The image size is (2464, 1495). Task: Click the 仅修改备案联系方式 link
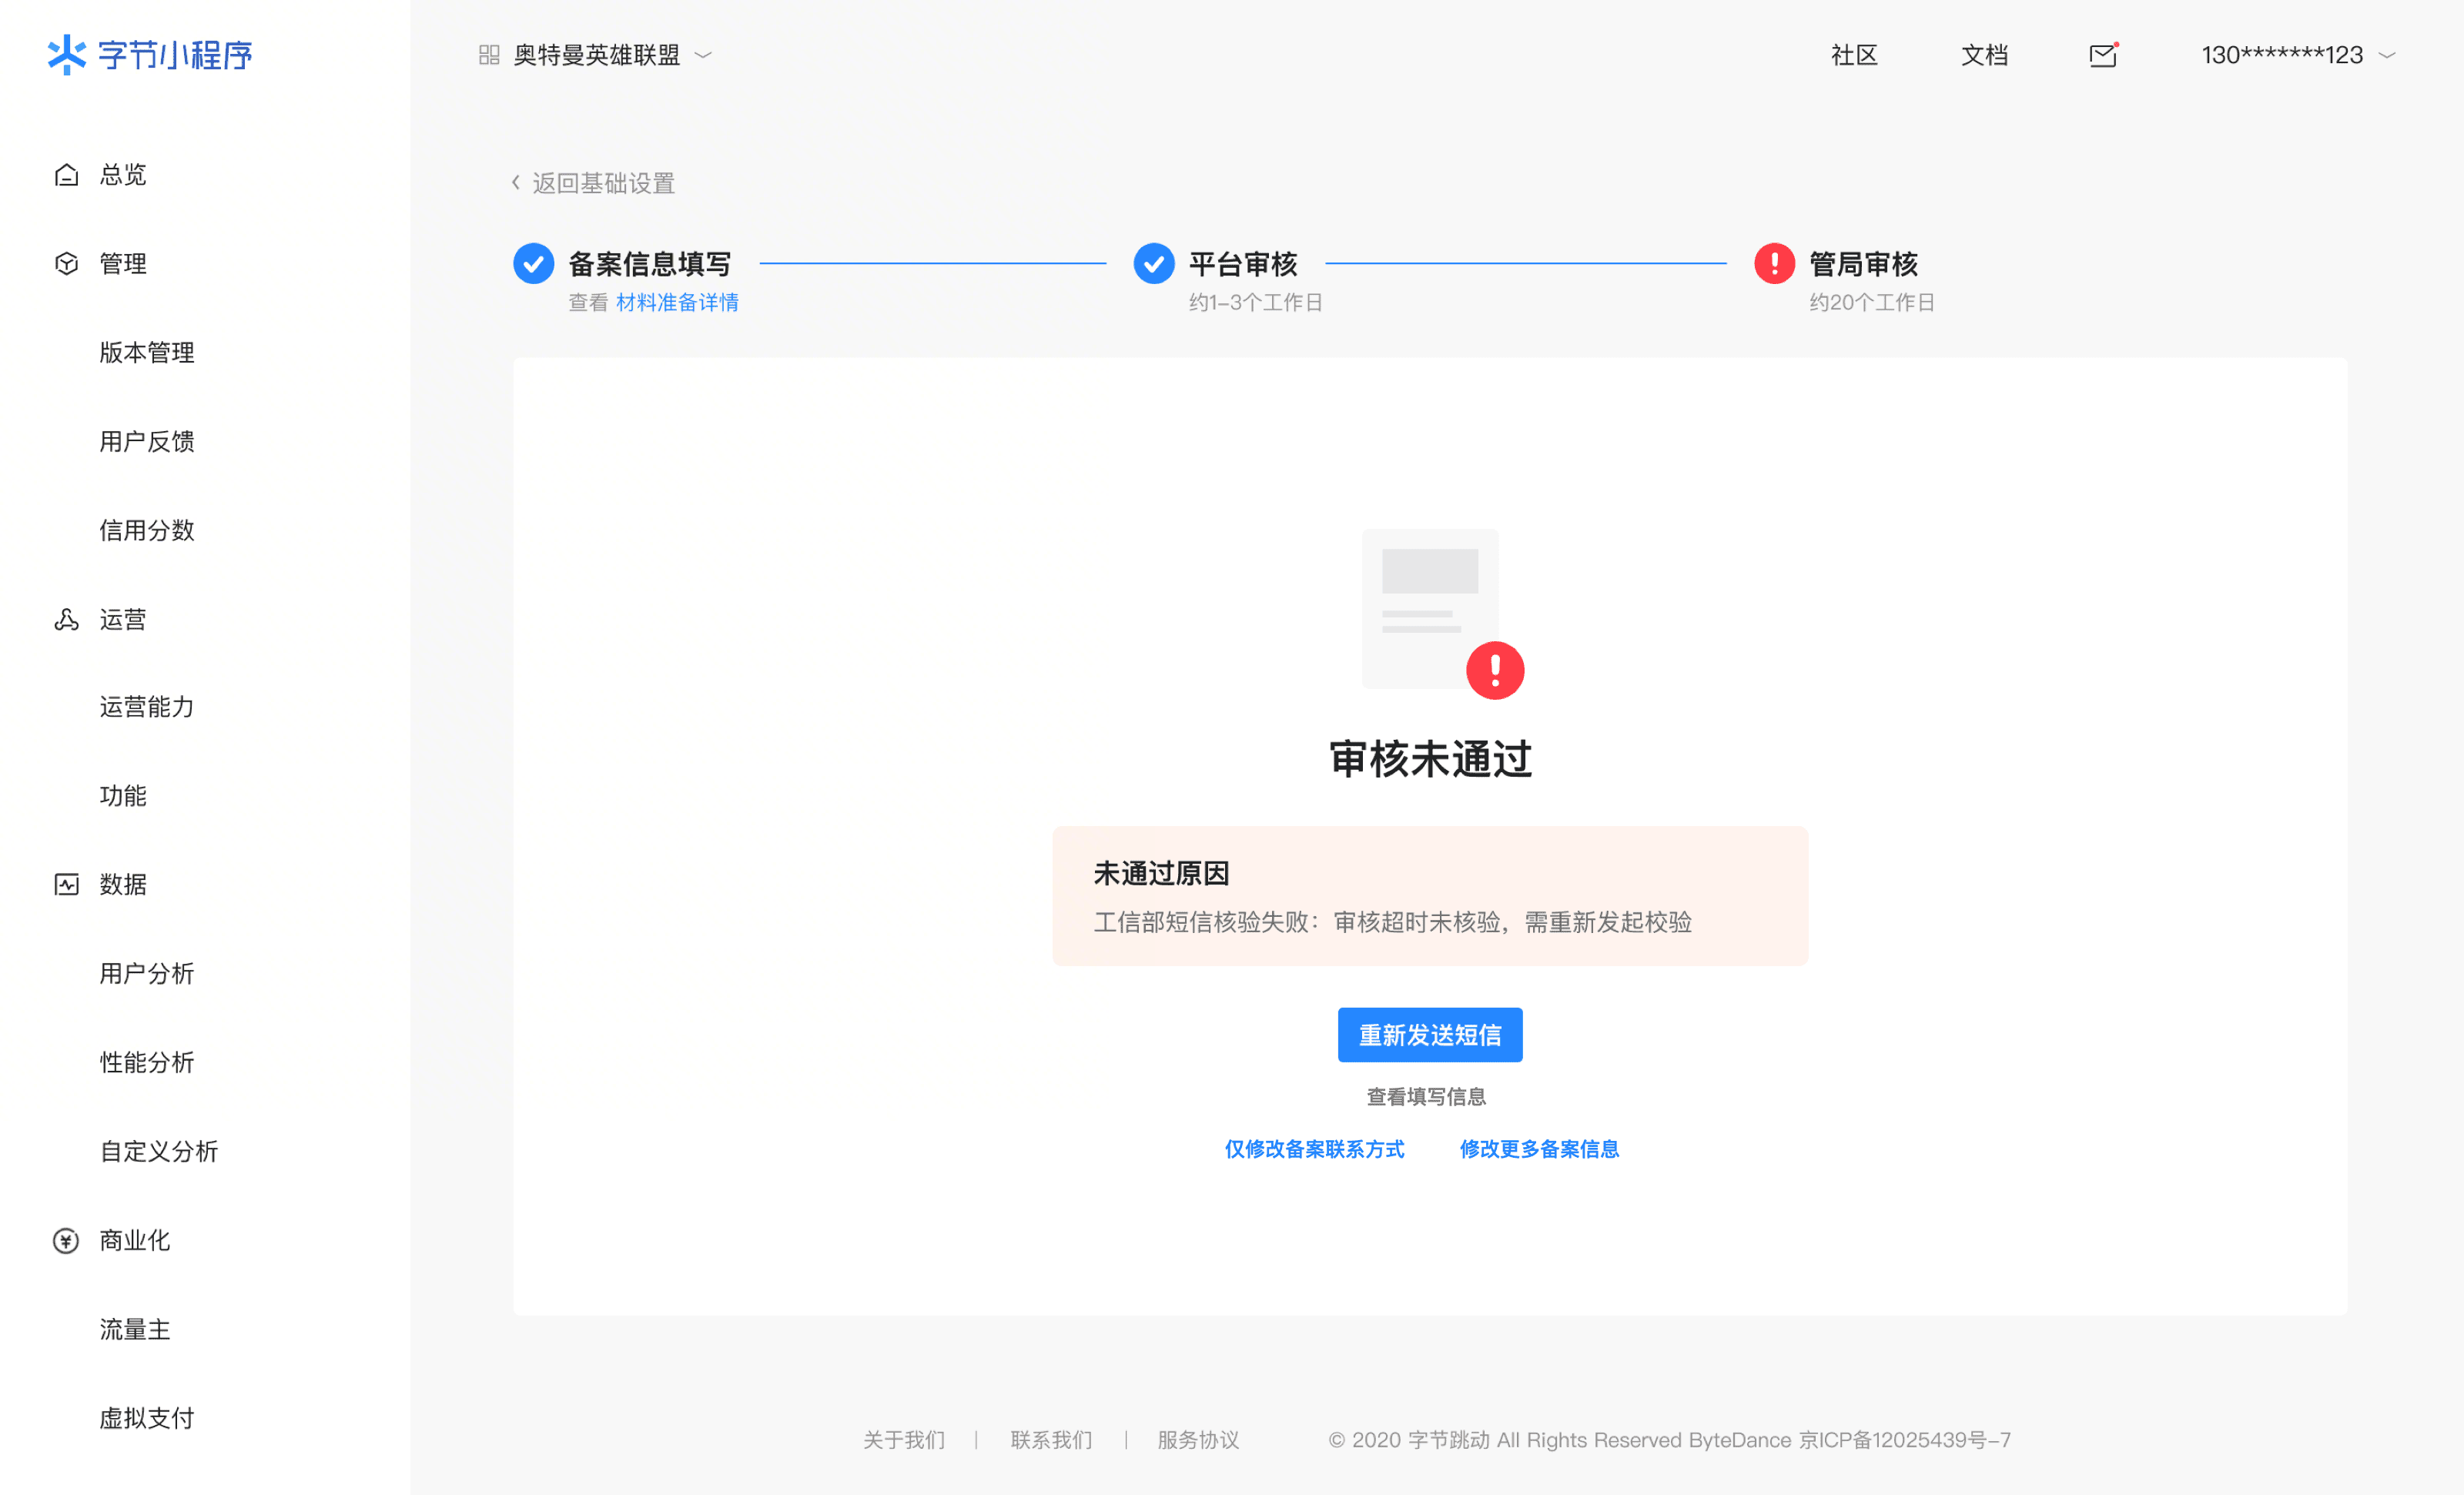pos(1314,1149)
